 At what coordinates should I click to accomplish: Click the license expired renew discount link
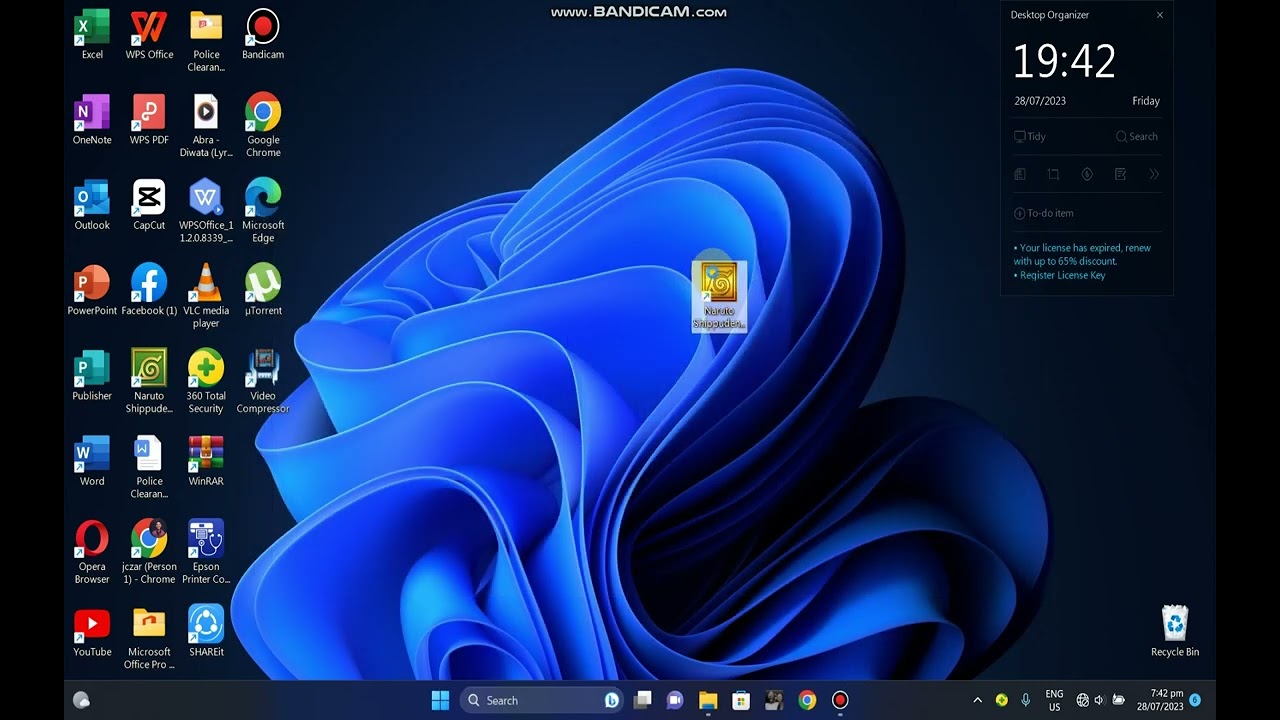click(x=1083, y=254)
